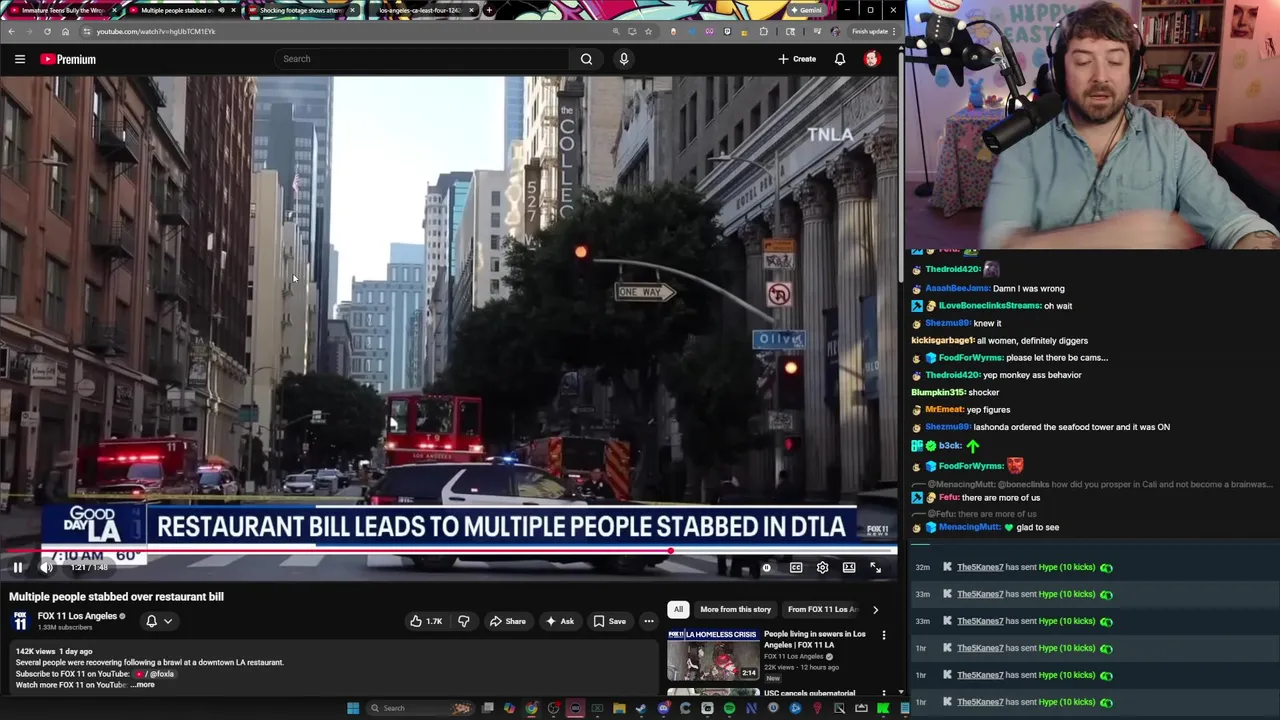
Task: Open more actions menu beside Save
Action: coord(649,621)
